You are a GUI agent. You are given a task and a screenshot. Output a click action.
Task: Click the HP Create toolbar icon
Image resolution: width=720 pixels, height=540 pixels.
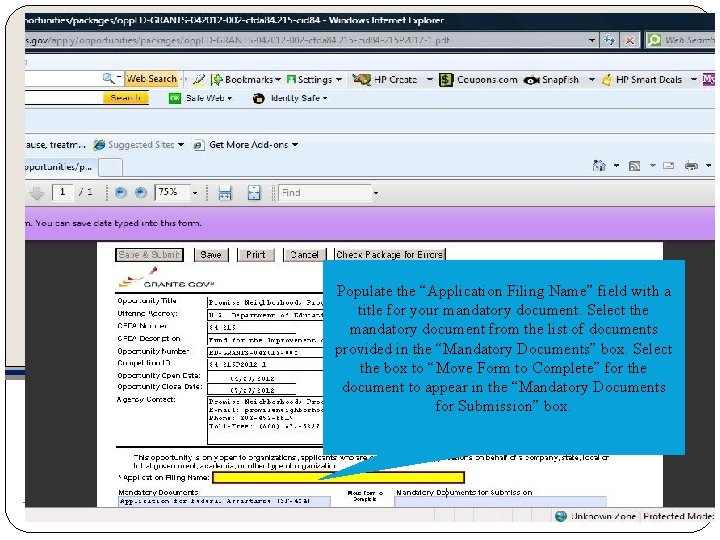pyautogui.click(x=361, y=79)
